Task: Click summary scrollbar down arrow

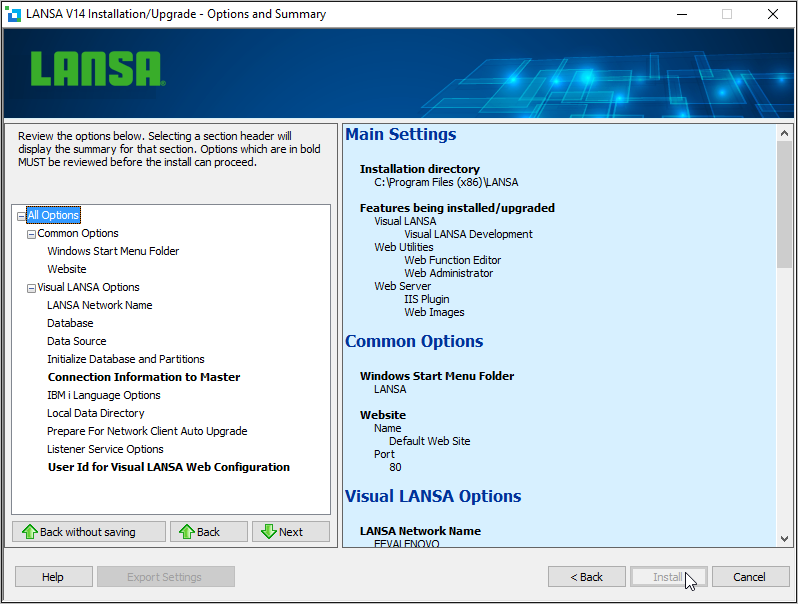Action: click(x=784, y=538)
